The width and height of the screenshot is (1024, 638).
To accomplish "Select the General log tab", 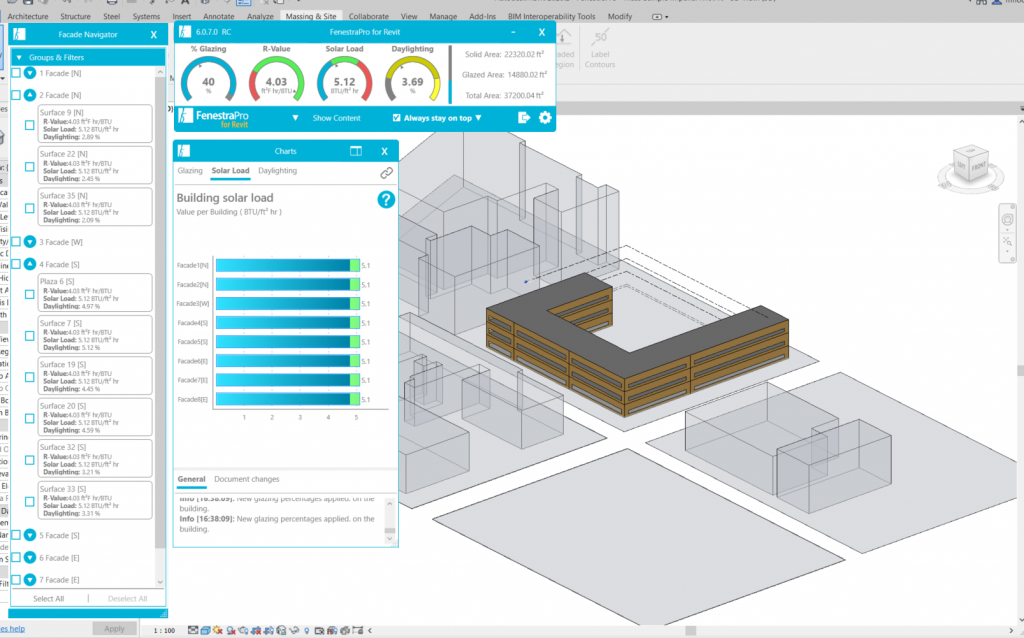I will [x=191, y=479].
